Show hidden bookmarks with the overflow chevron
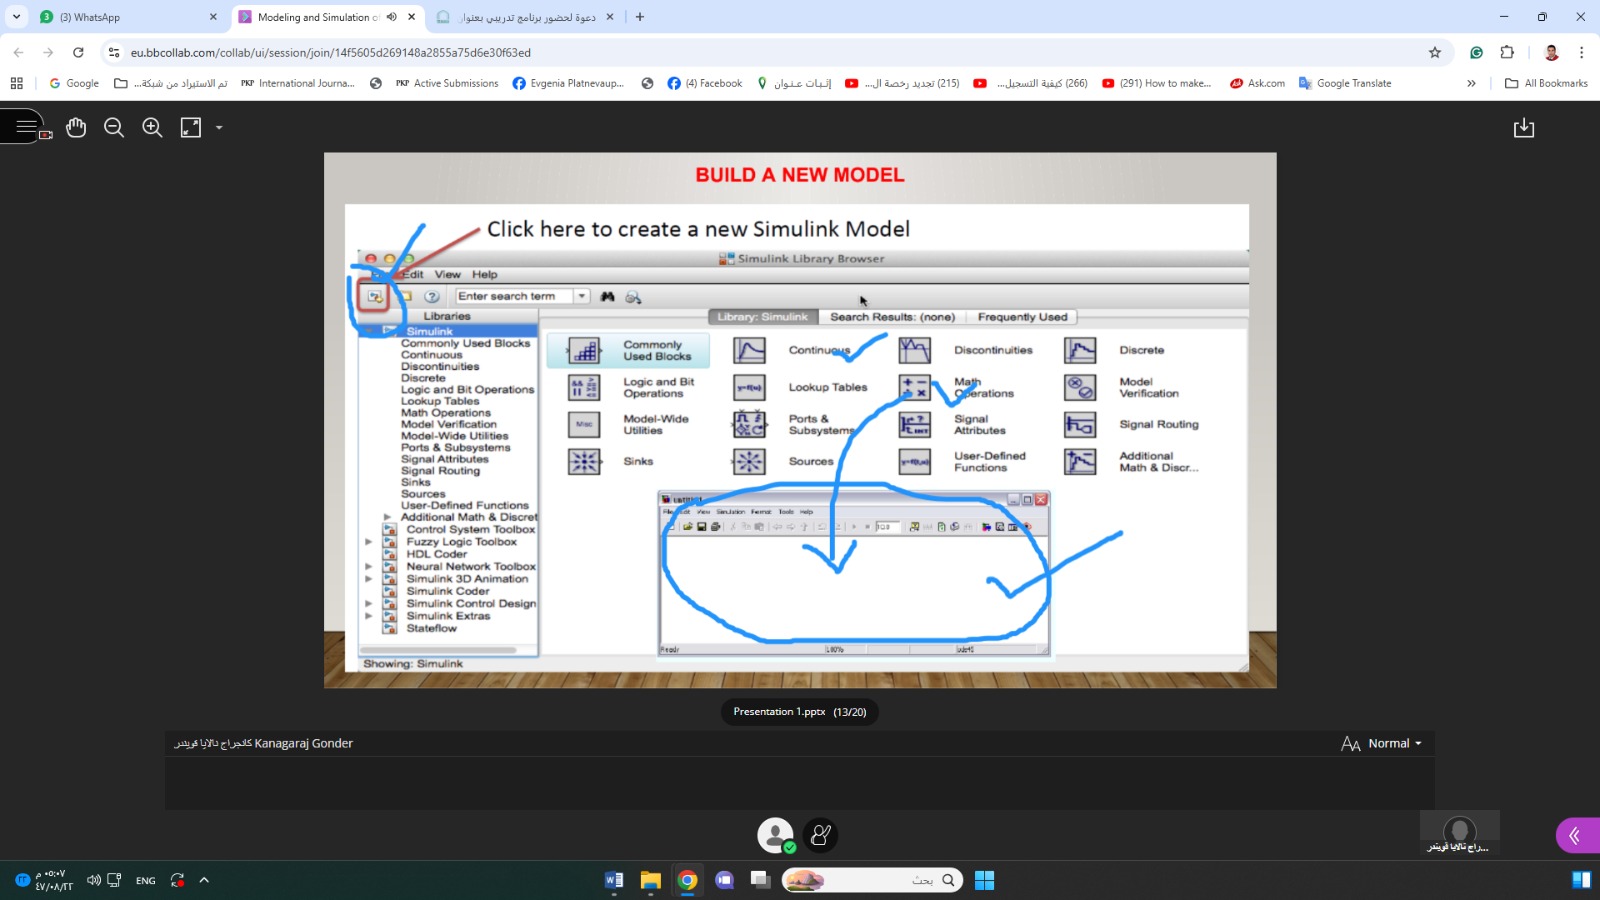This screenshot has height=900, width=1600. 1471,83
